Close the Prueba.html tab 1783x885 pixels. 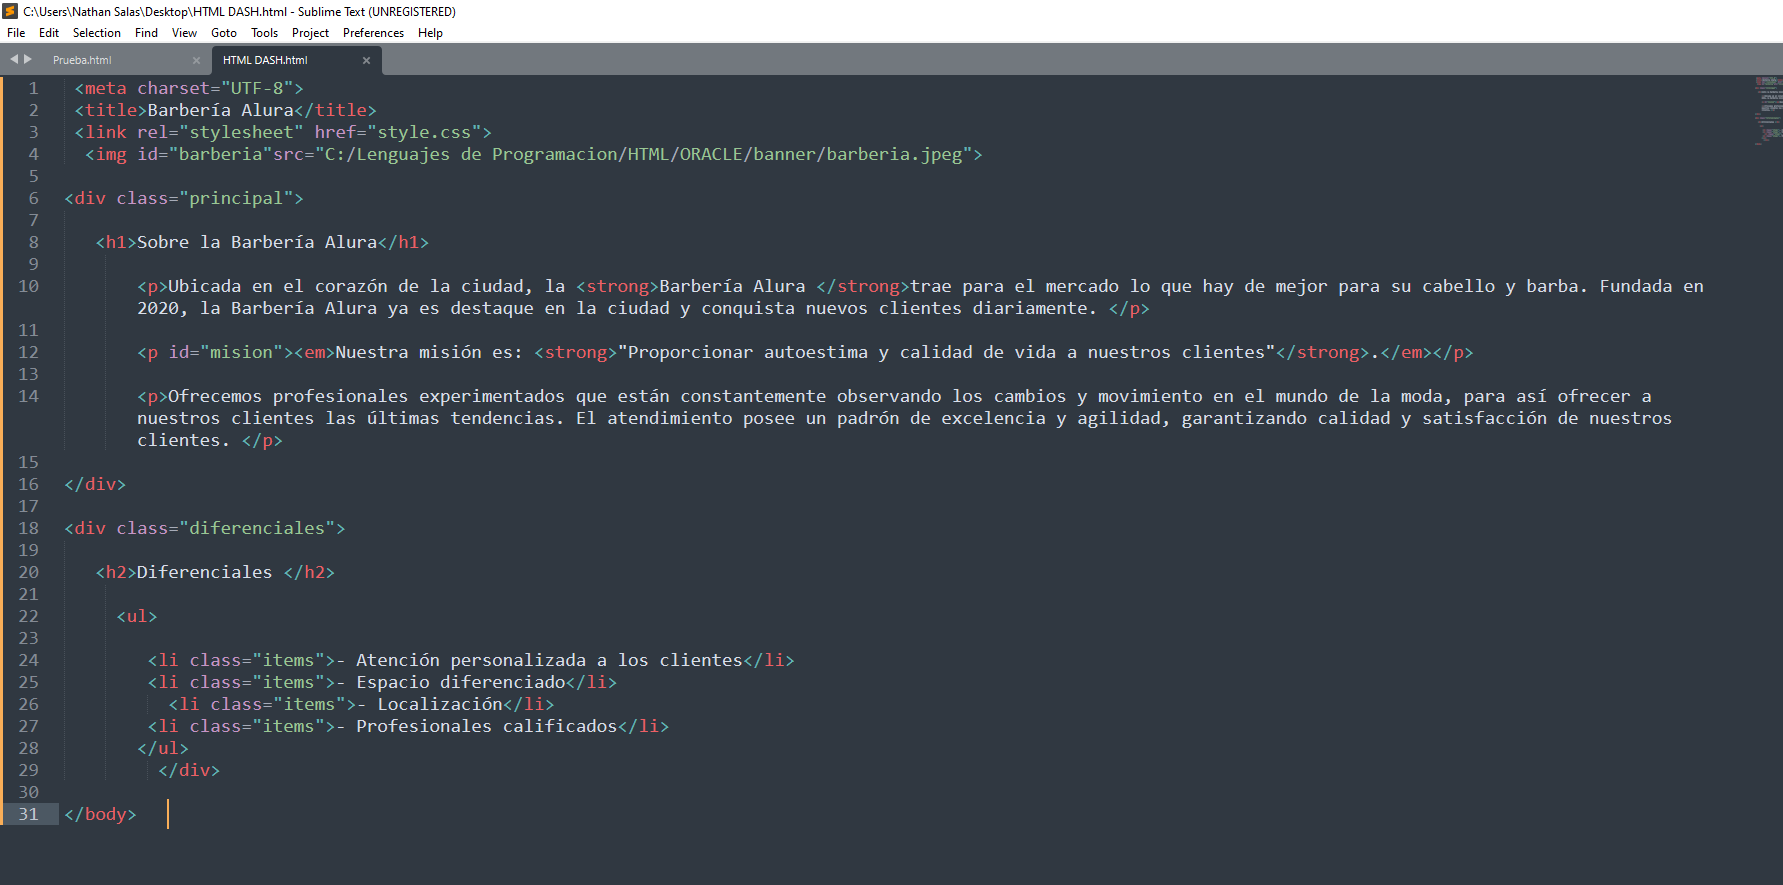[196, 60]
